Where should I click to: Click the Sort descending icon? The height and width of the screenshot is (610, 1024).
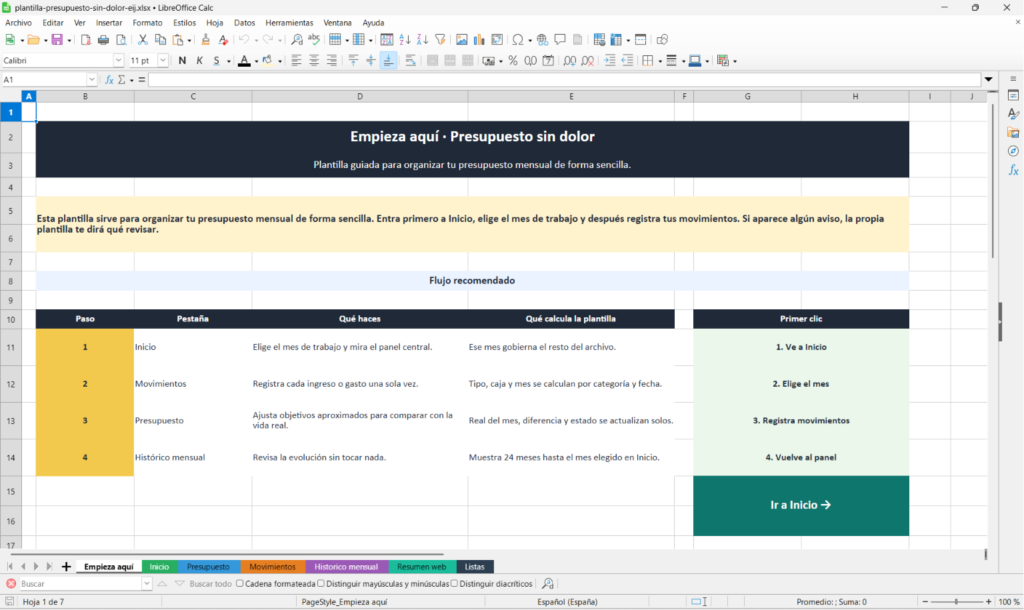pos(423,40)
